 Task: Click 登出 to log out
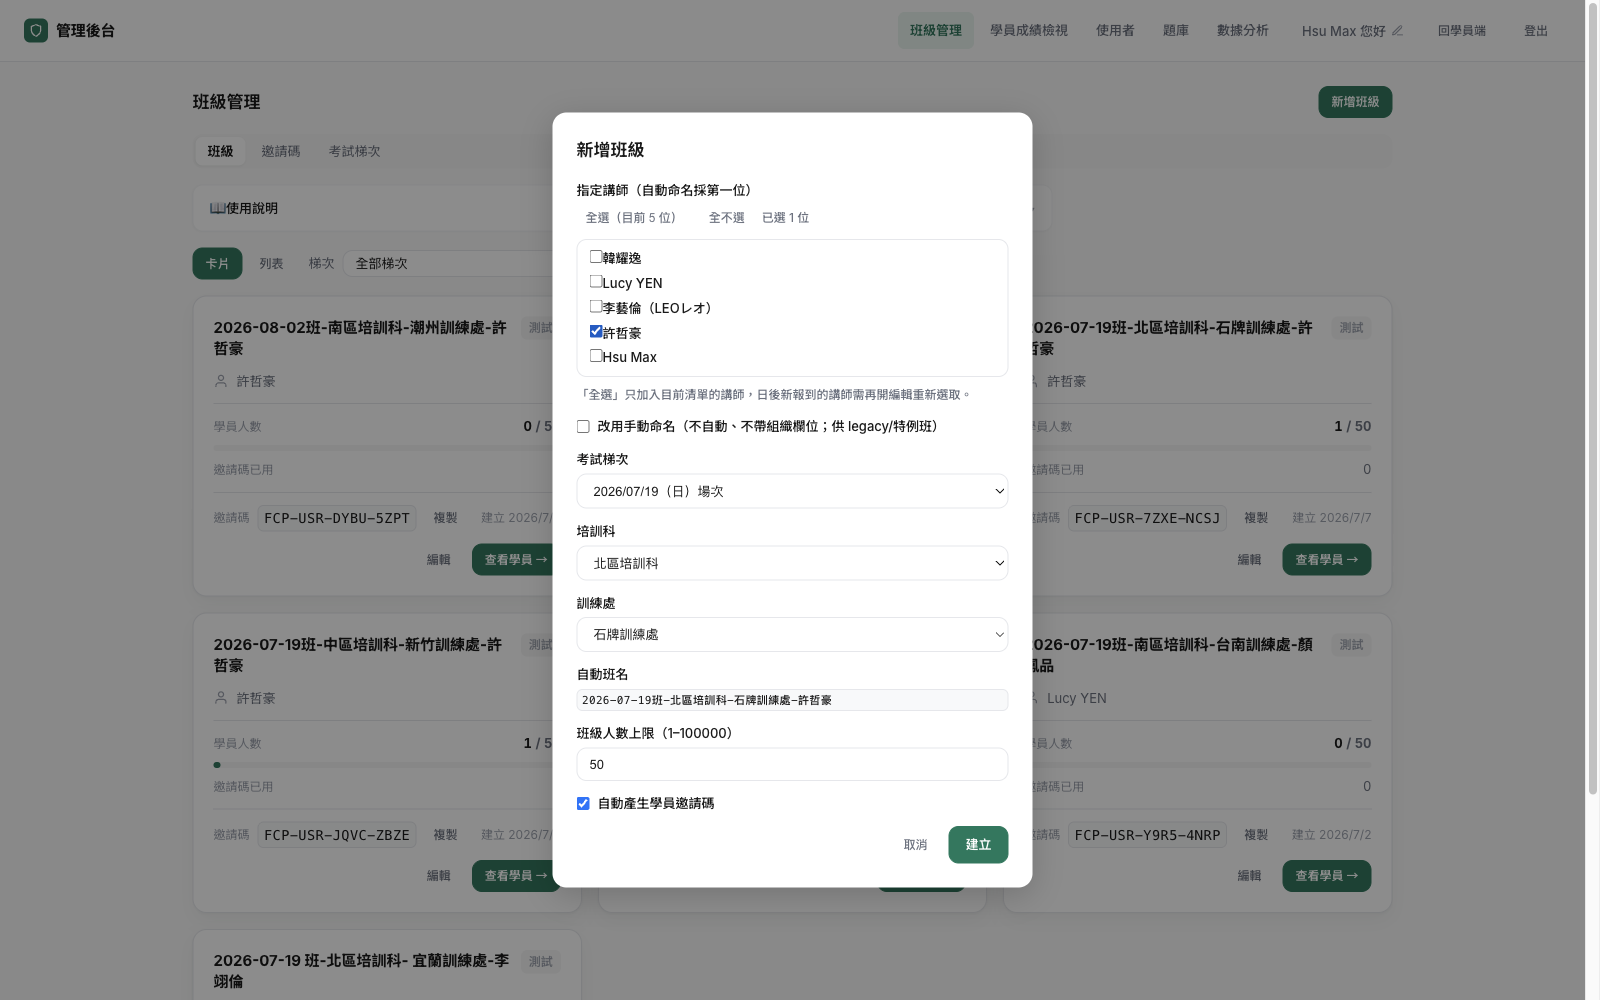click(1536, 31)
